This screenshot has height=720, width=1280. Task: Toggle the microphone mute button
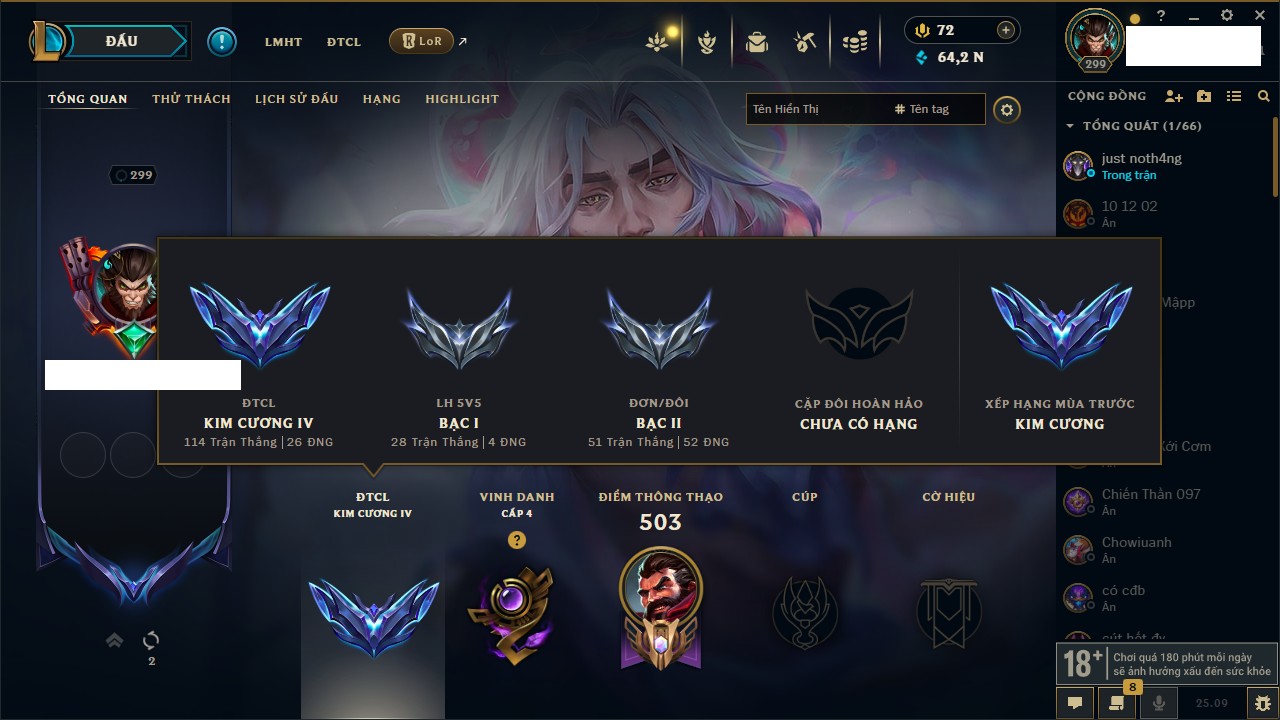point(1159,703)
